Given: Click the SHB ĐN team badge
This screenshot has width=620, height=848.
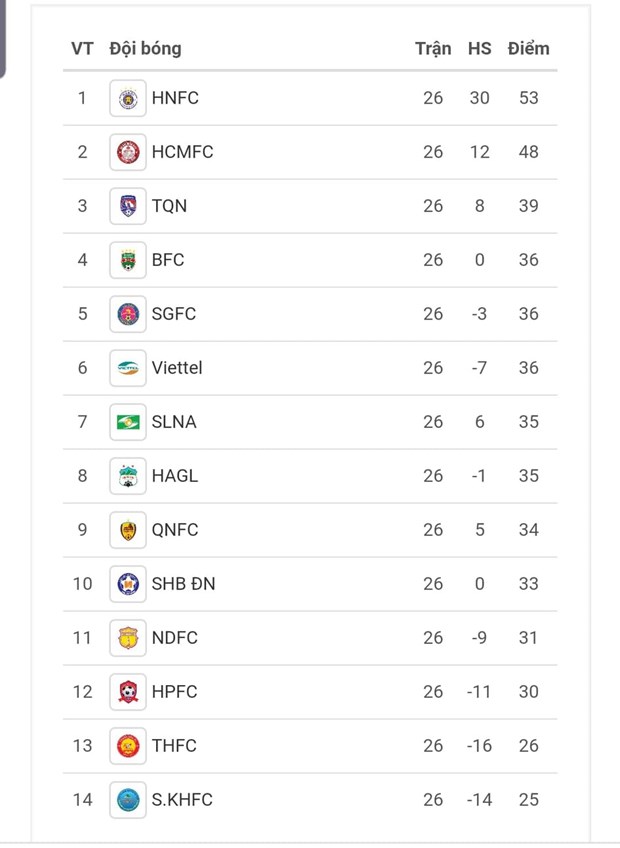Looking at the screenshot, I should pos(128,584).
